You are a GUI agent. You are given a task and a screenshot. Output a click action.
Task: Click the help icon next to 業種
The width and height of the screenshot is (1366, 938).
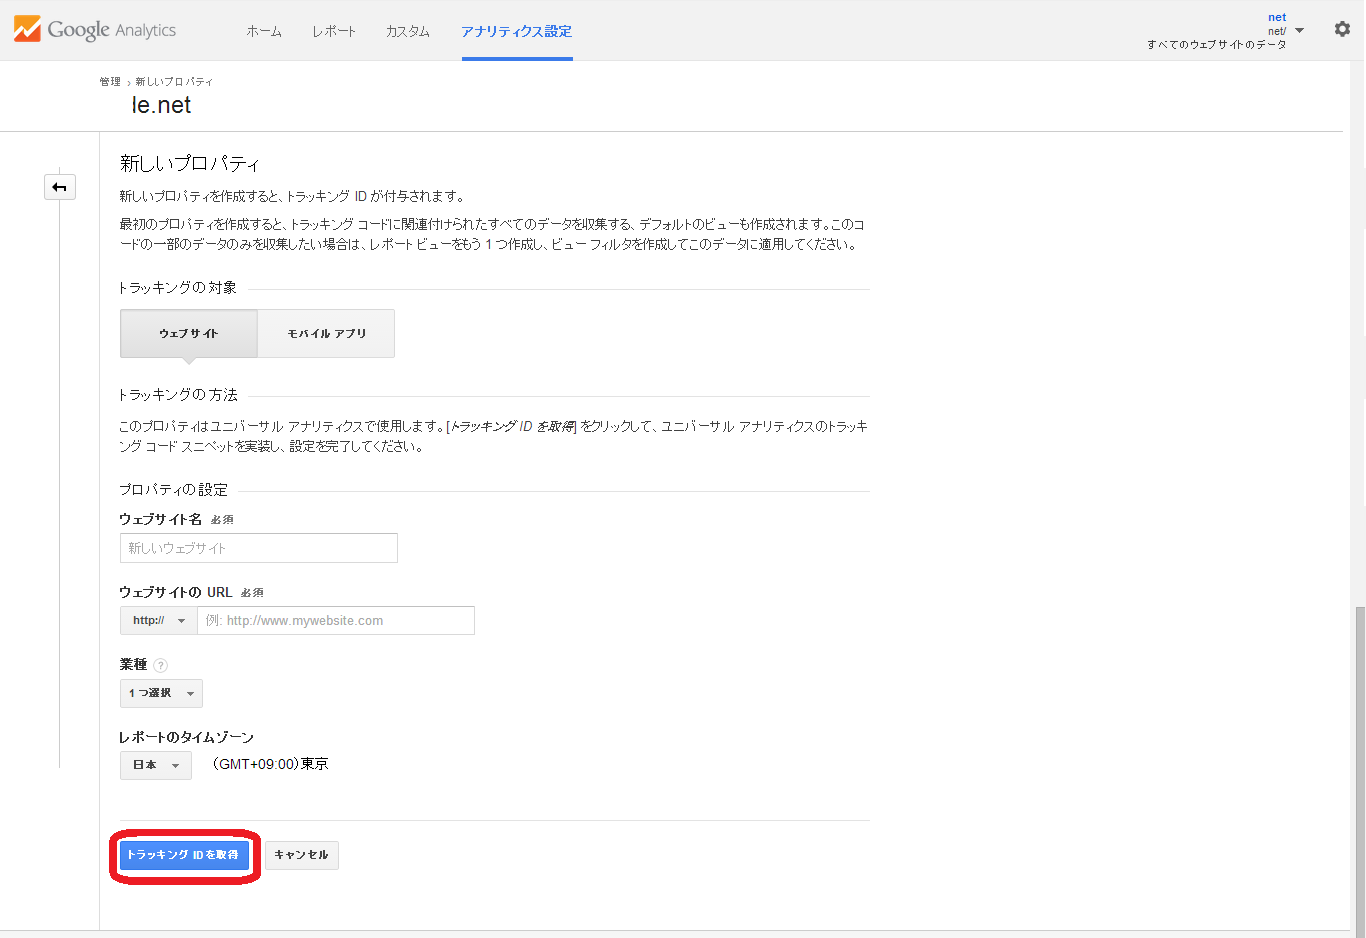point(161,665)
